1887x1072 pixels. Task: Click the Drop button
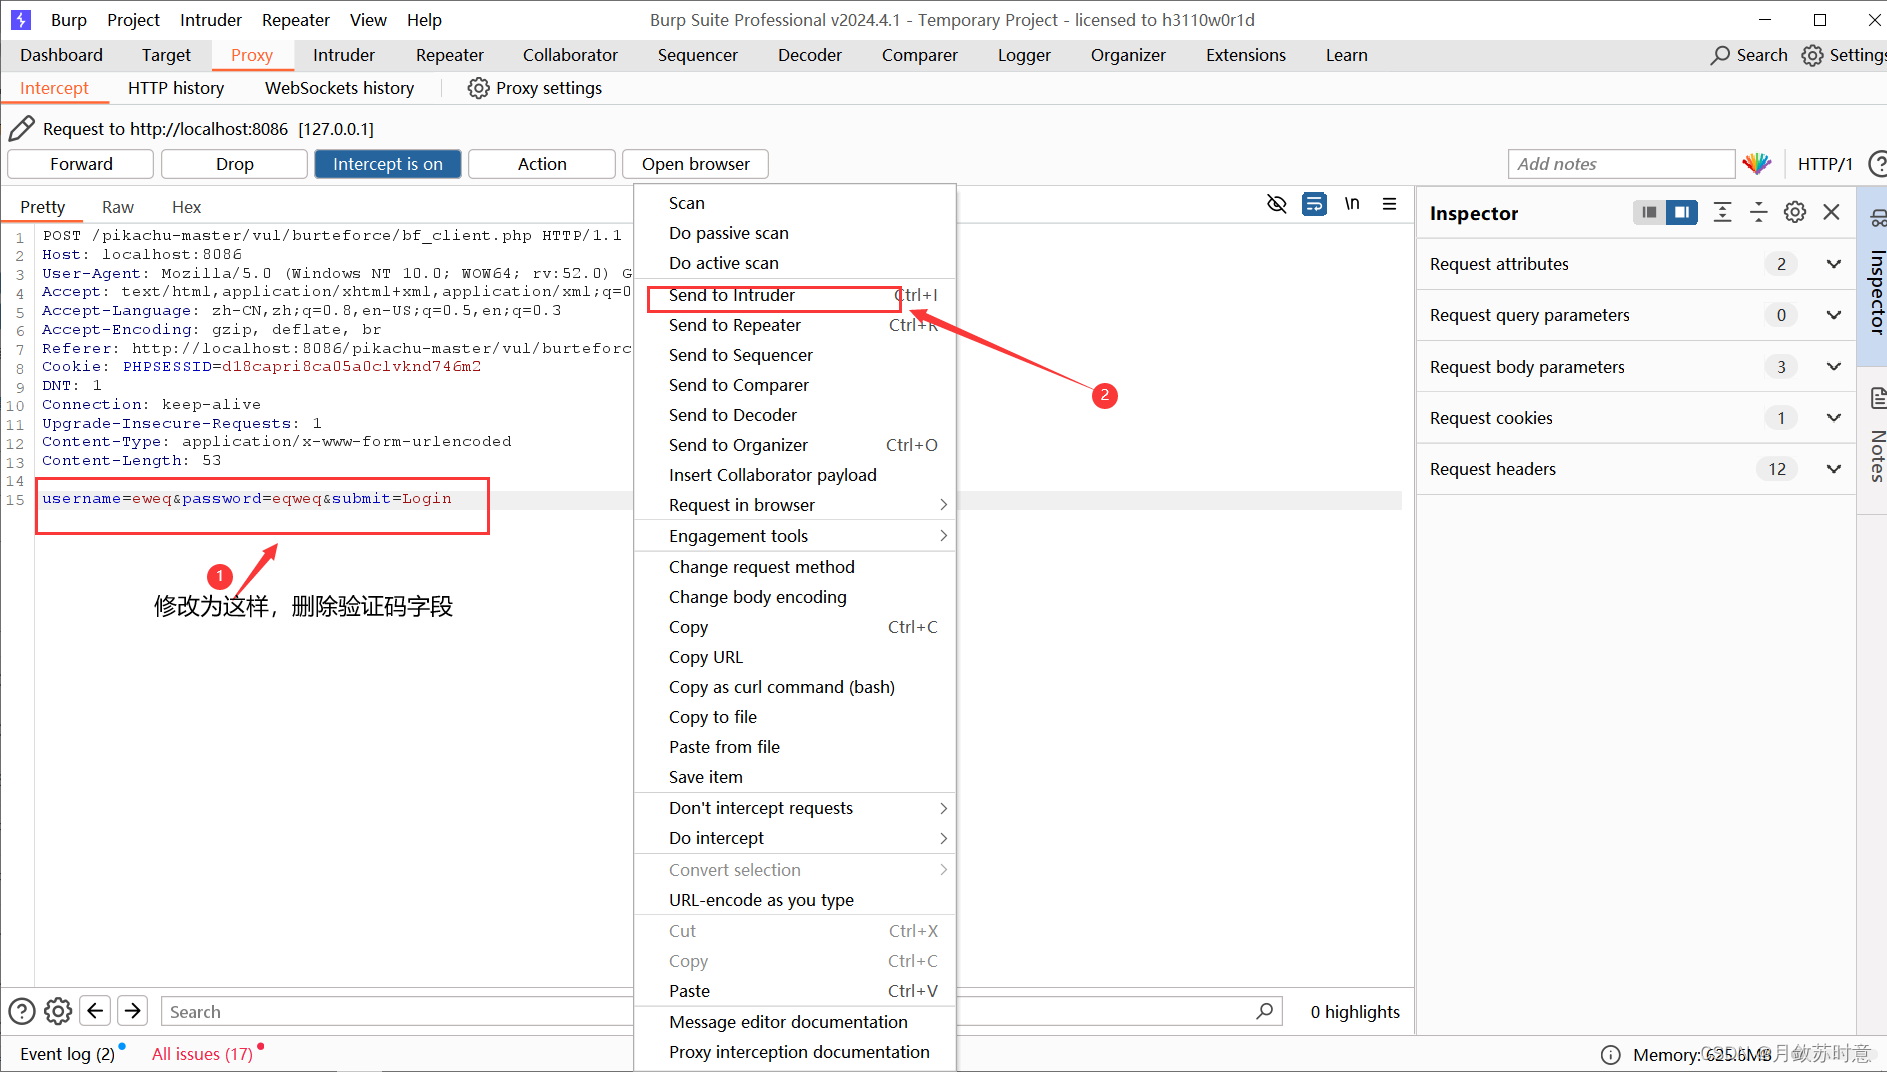[234, 164]
